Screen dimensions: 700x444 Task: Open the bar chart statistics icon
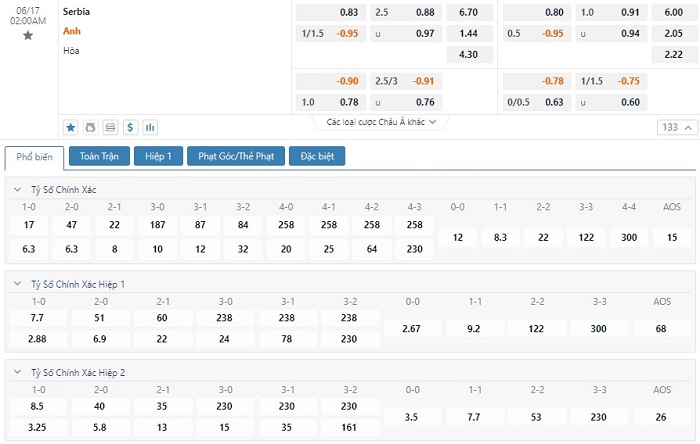(150, 127)
